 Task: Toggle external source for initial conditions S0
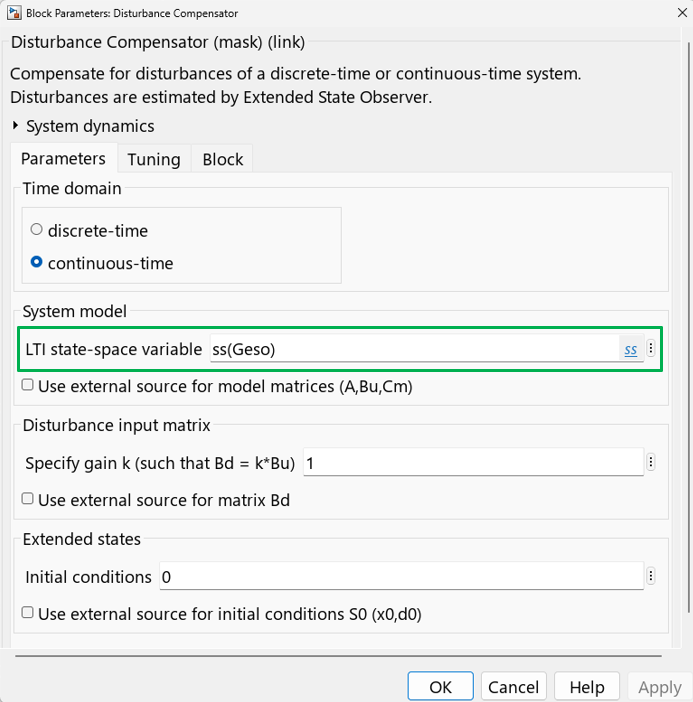click(28, 613)
